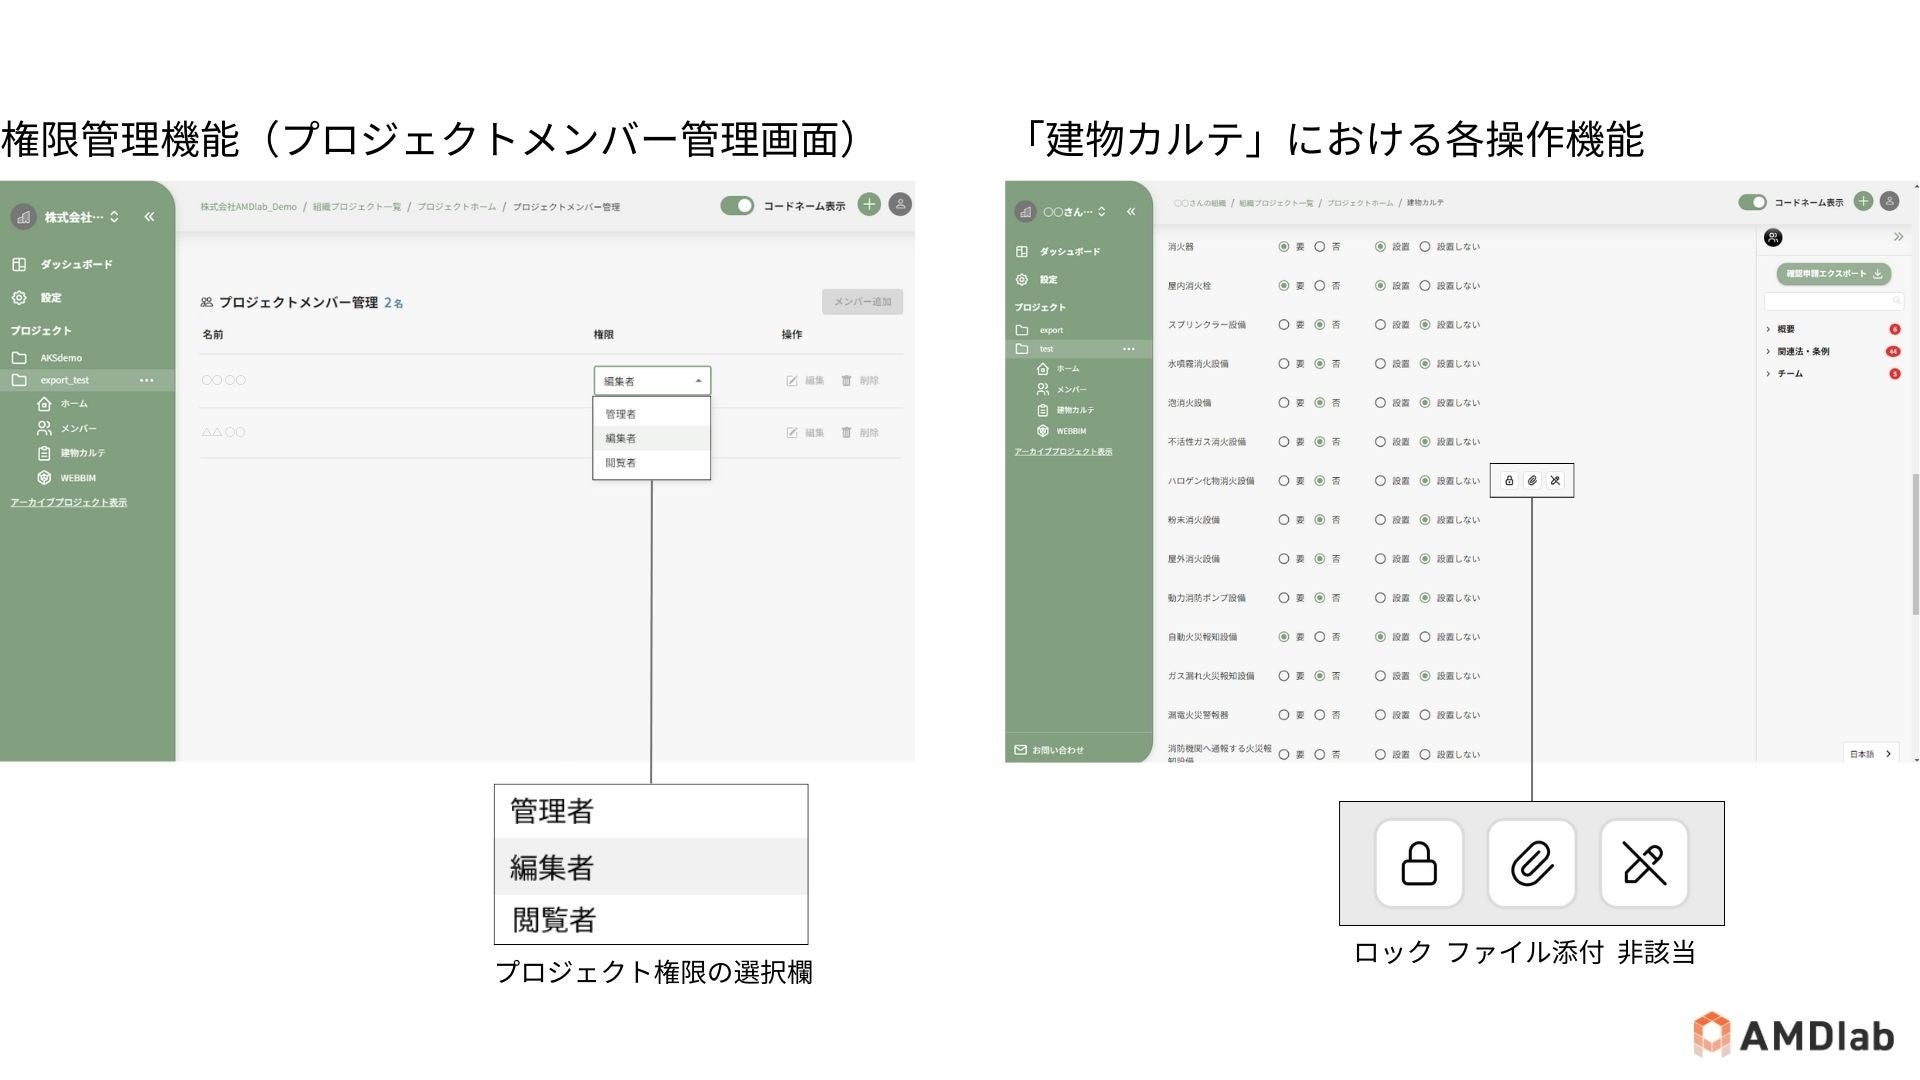Open the 編集者 permission dropdown

click(652, 381)
